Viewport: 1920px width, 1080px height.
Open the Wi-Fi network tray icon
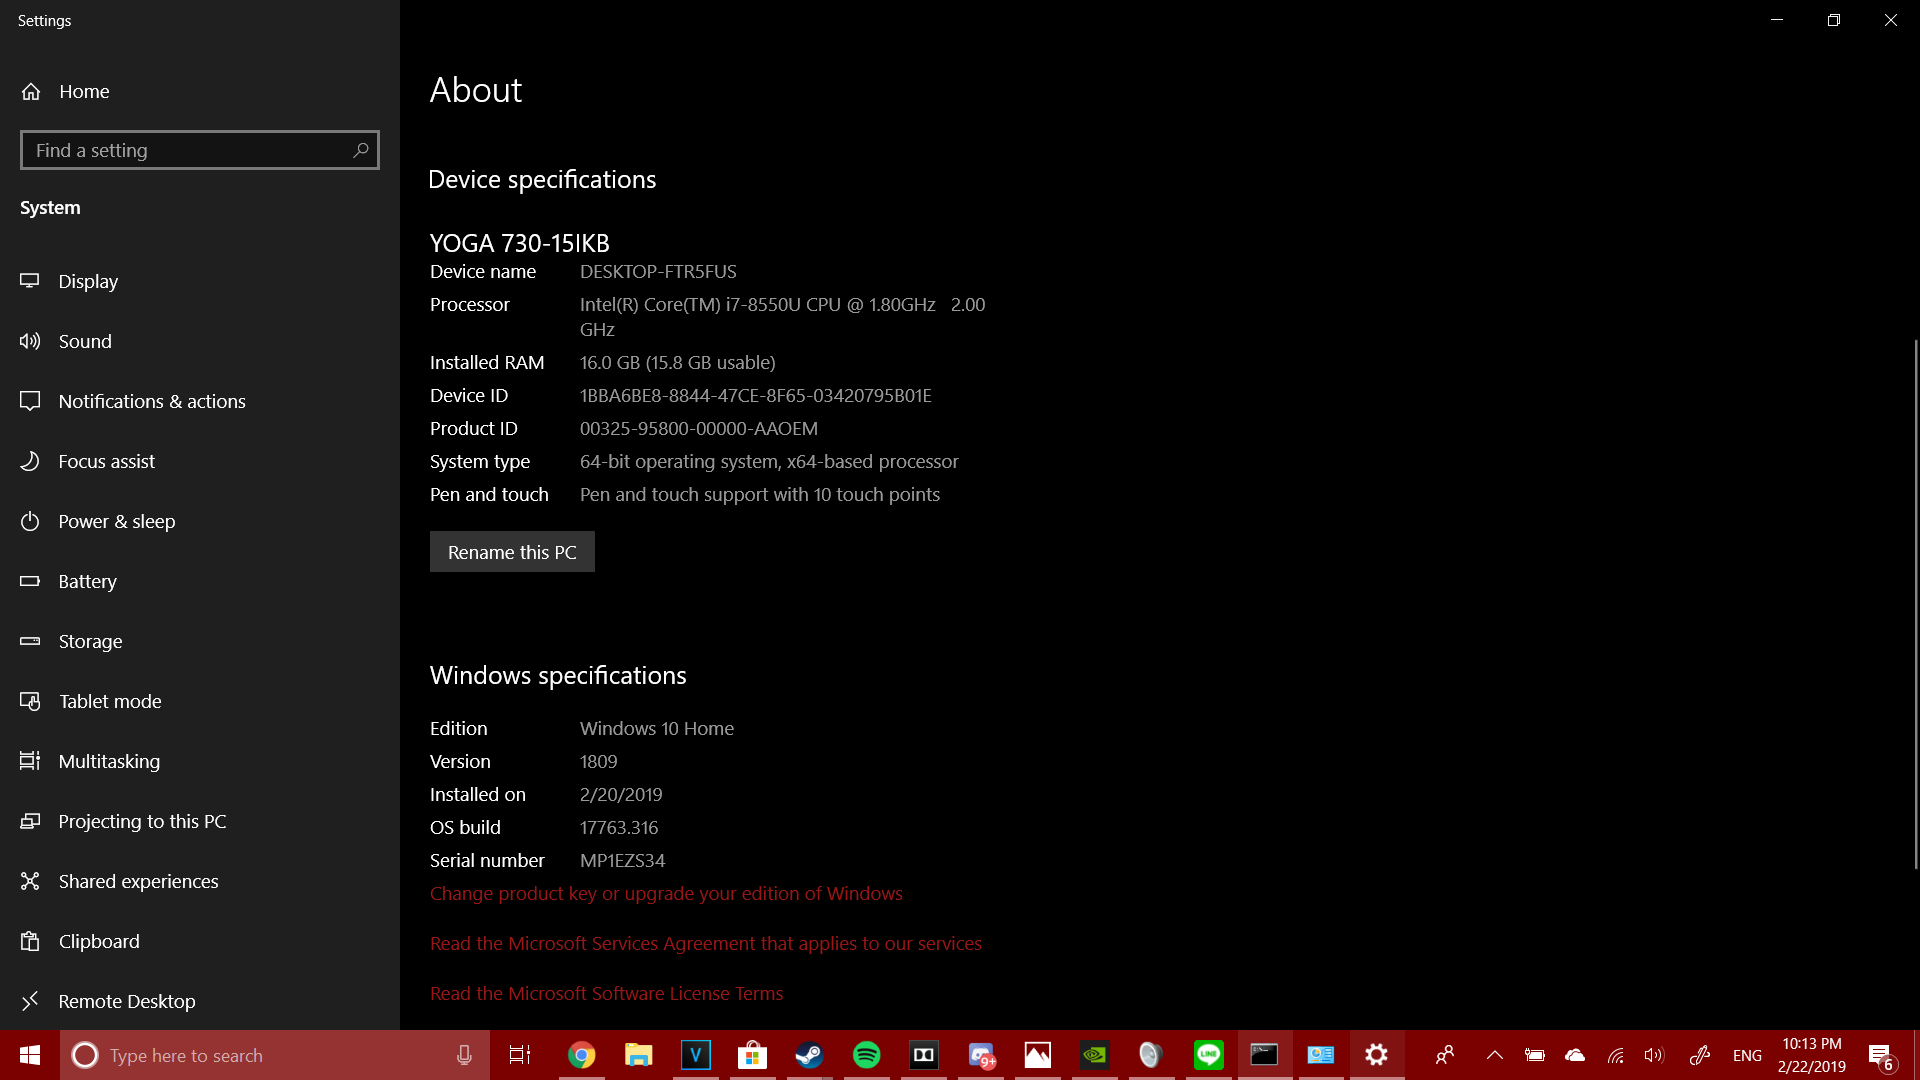(1615, 1055)
